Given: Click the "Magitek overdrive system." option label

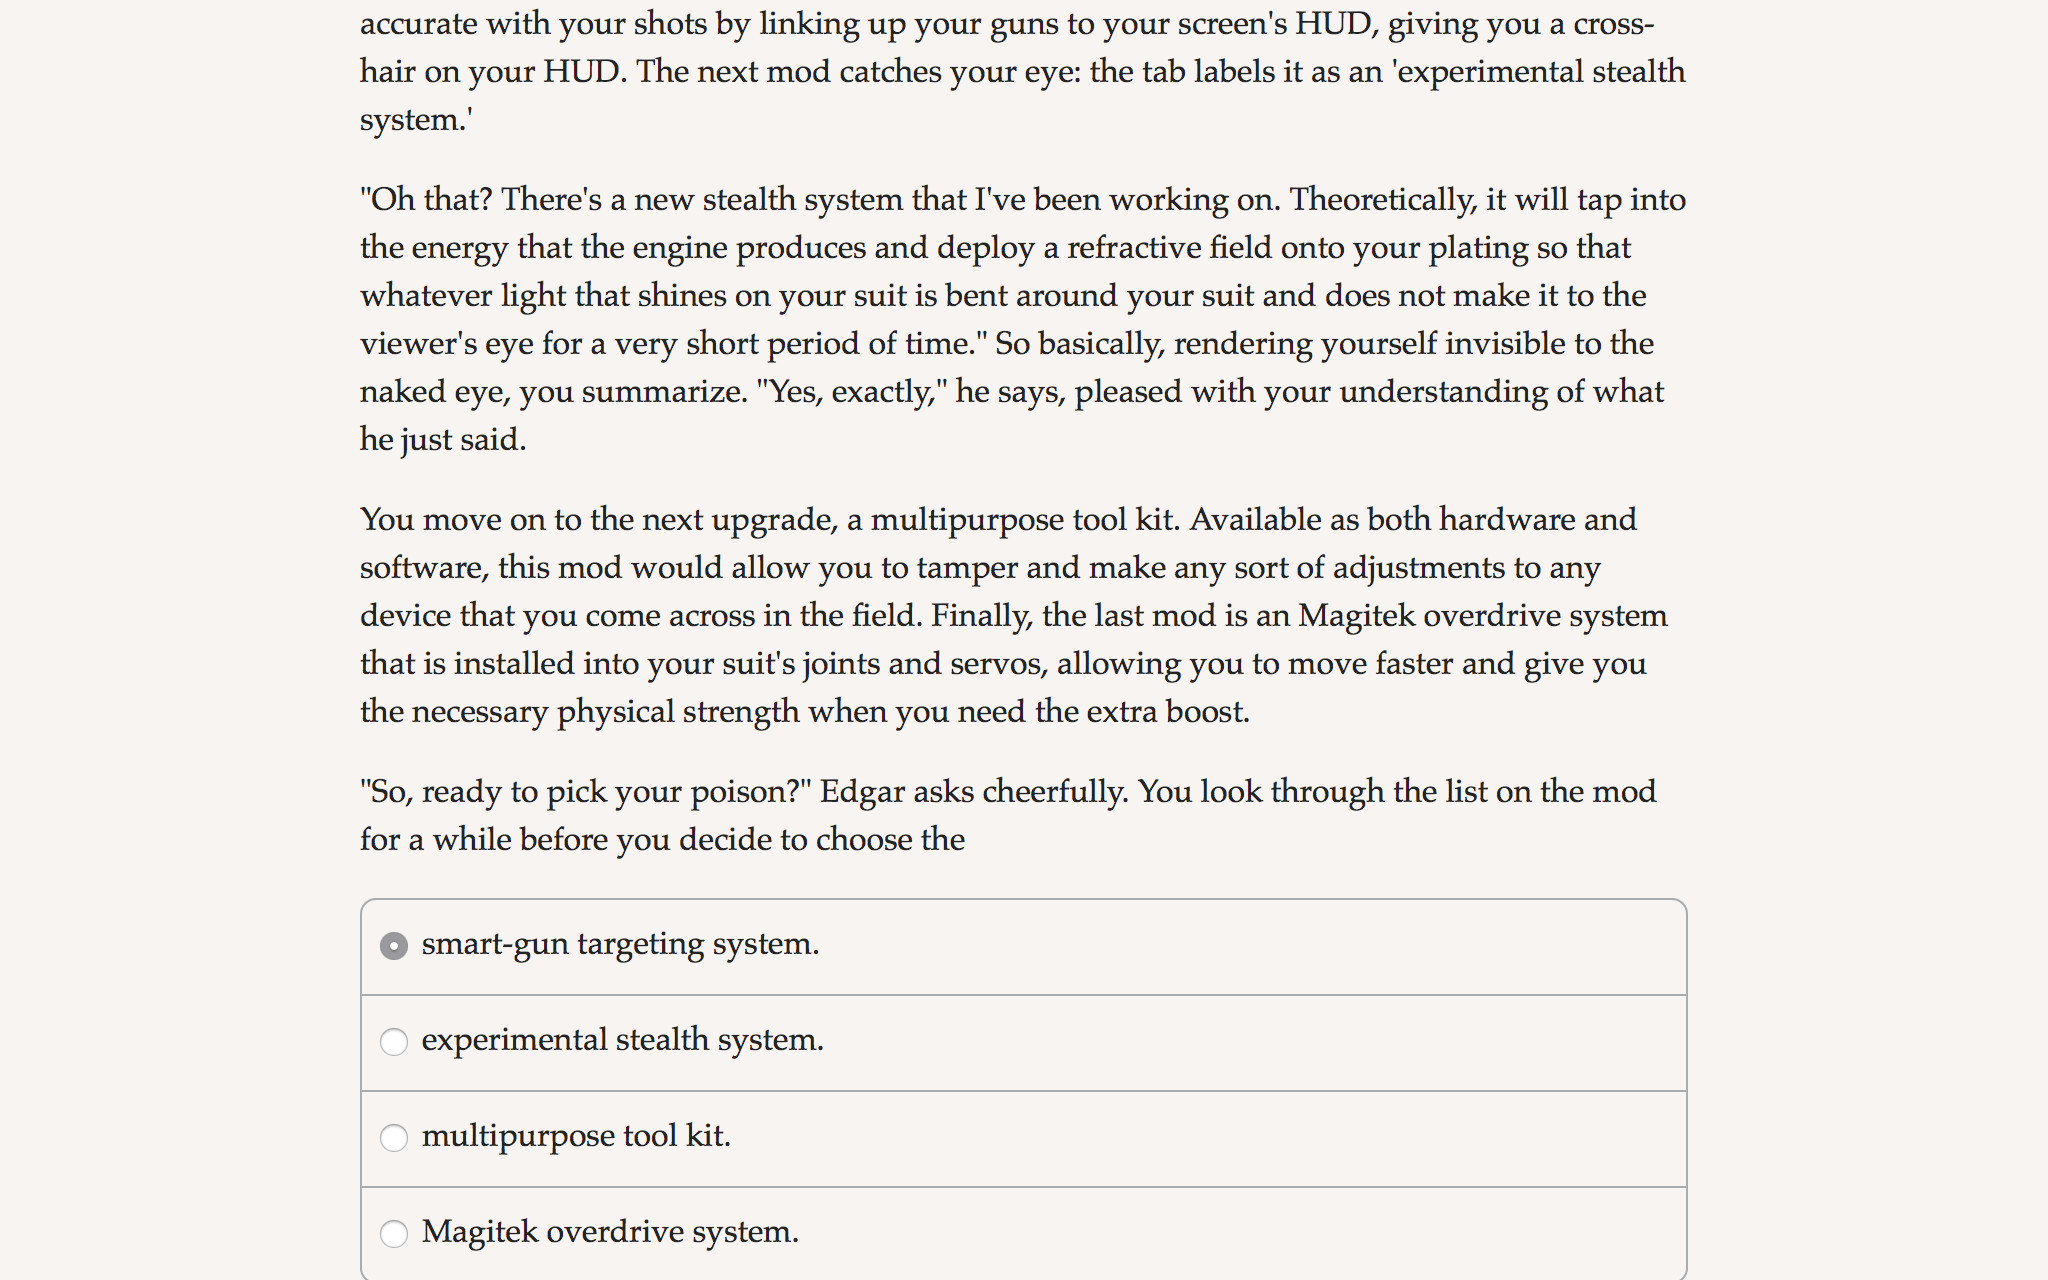Looking at the screenshot, I should pyautogui.click(x=610, y=1232).
